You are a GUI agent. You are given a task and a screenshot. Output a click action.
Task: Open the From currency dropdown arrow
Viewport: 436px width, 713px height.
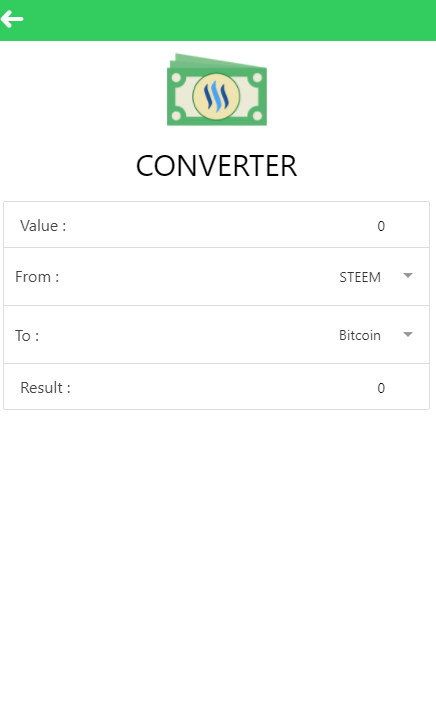point(408,276)
